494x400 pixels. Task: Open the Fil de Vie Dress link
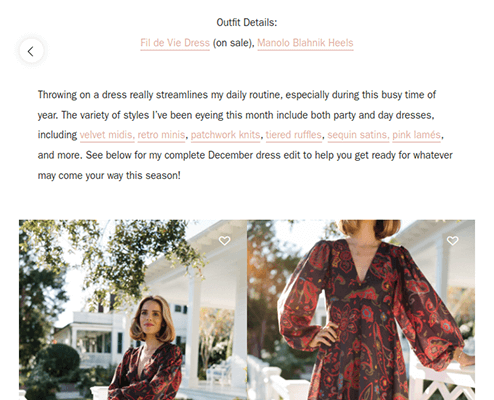[175, 43]
